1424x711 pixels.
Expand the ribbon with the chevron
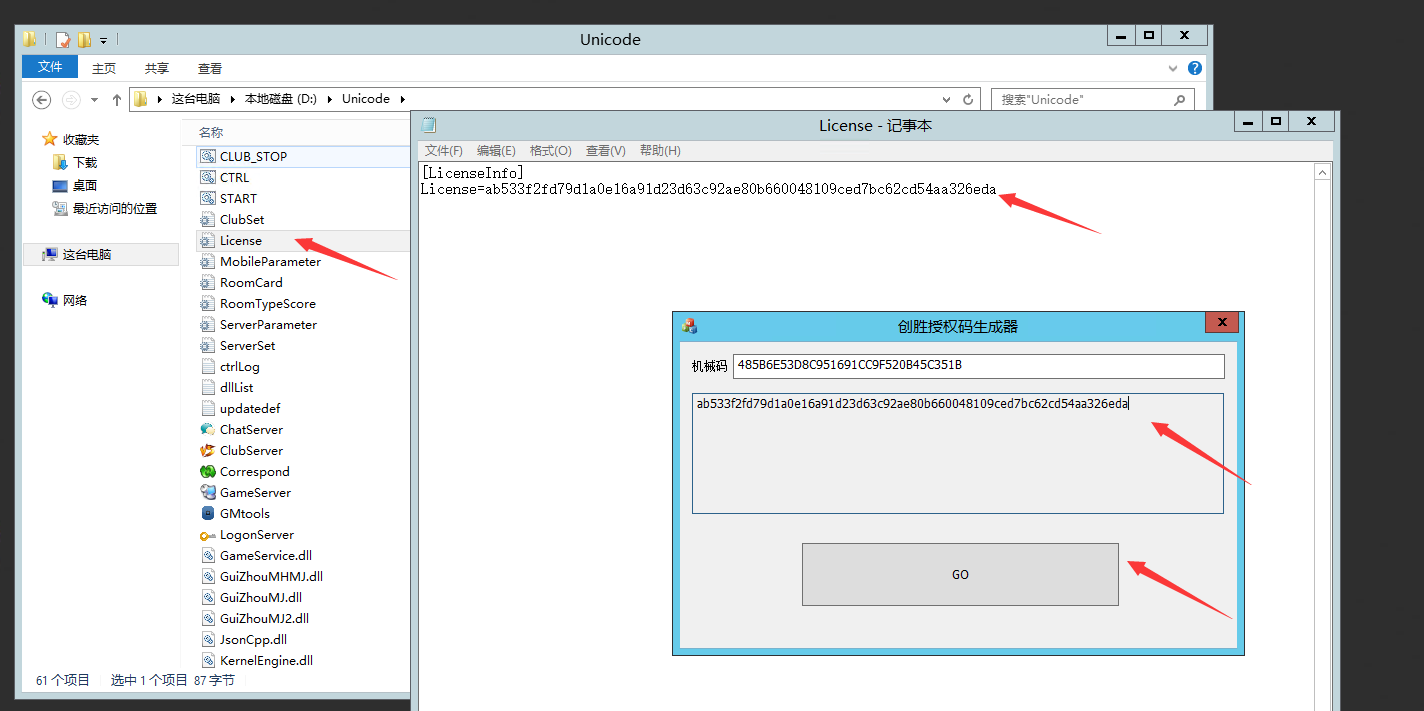pyautogui.click(x=1174, y=68)
